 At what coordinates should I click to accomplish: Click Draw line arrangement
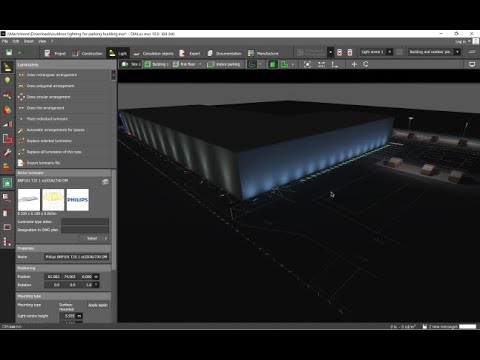(x=45, y=108)
